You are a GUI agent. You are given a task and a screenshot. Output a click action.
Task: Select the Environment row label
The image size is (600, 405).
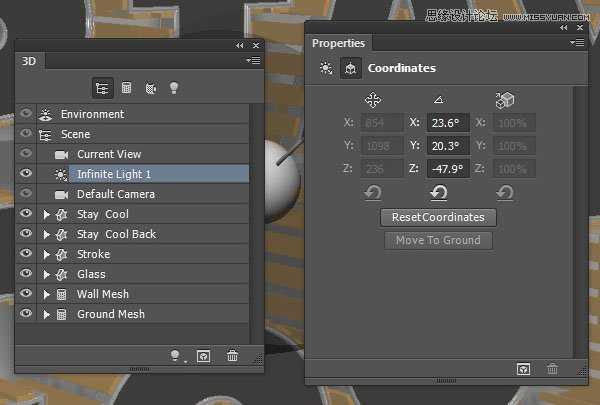(92, 114)
